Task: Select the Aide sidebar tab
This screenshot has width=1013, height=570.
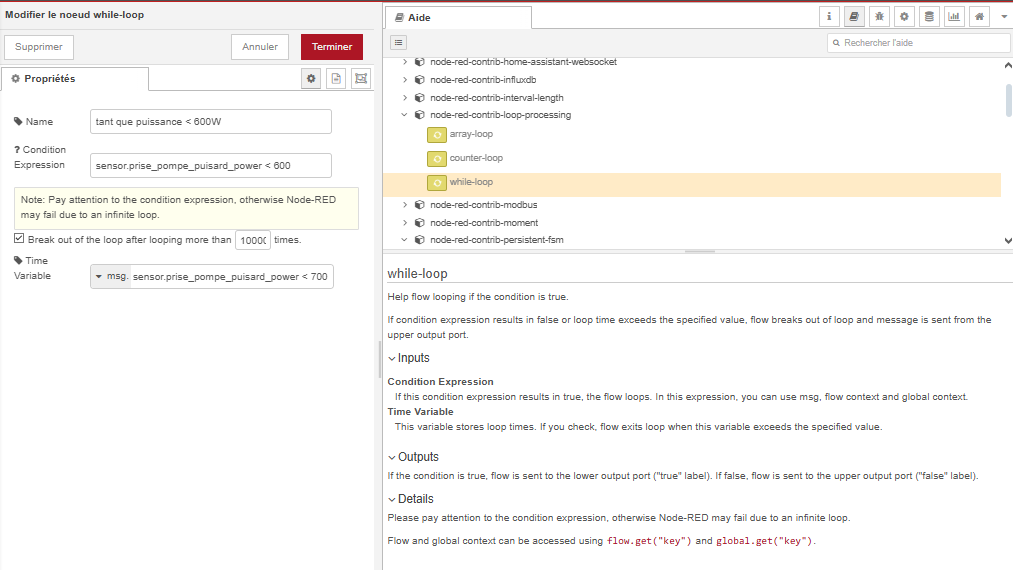Action: click(x=458, y=18)
